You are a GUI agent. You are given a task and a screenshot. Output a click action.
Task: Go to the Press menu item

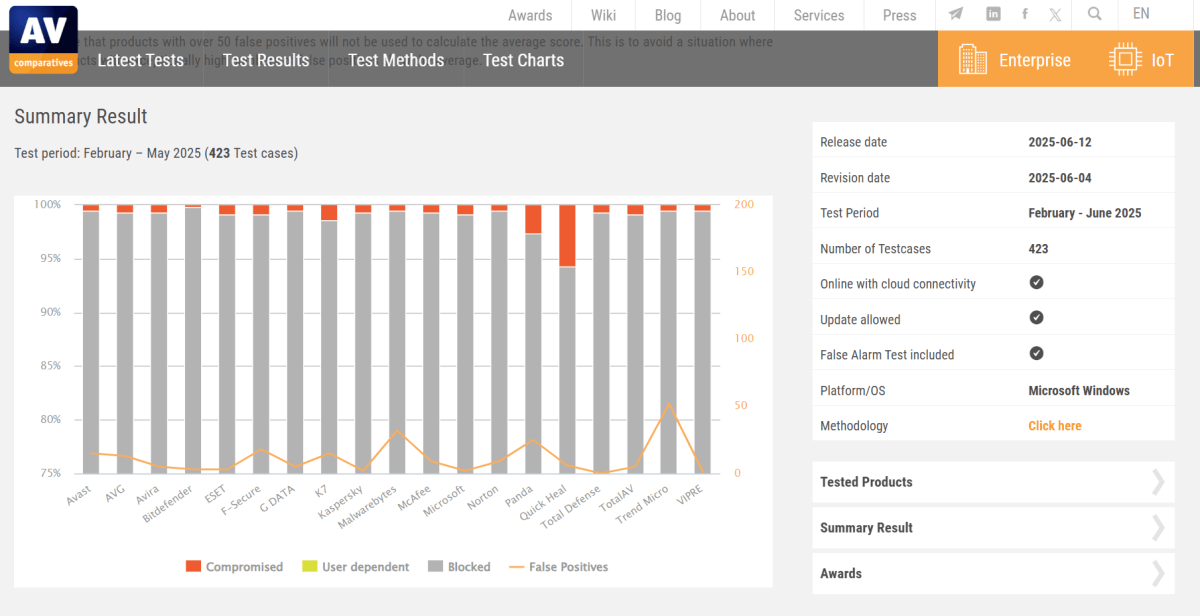click(x=900, y=15)
